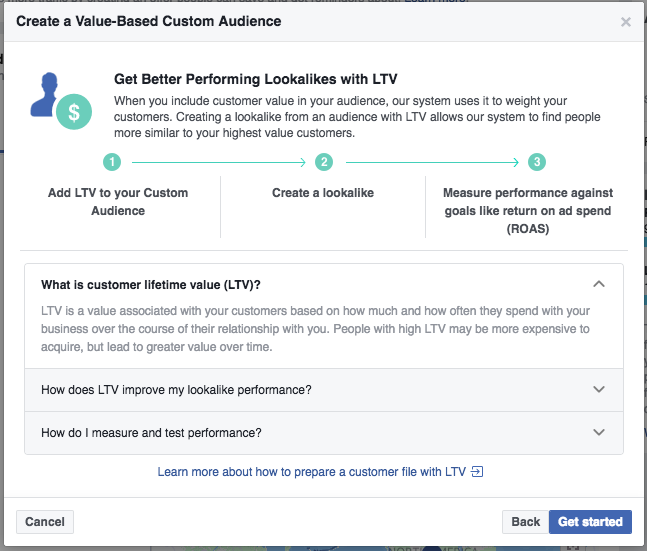This screenshot has height=551, width=647.
Task: Click the step 3 circle indicator
Action: pos(537,162)
